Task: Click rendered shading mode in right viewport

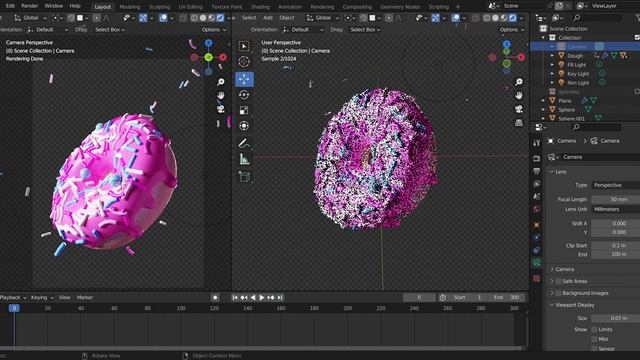Action: 512,18
